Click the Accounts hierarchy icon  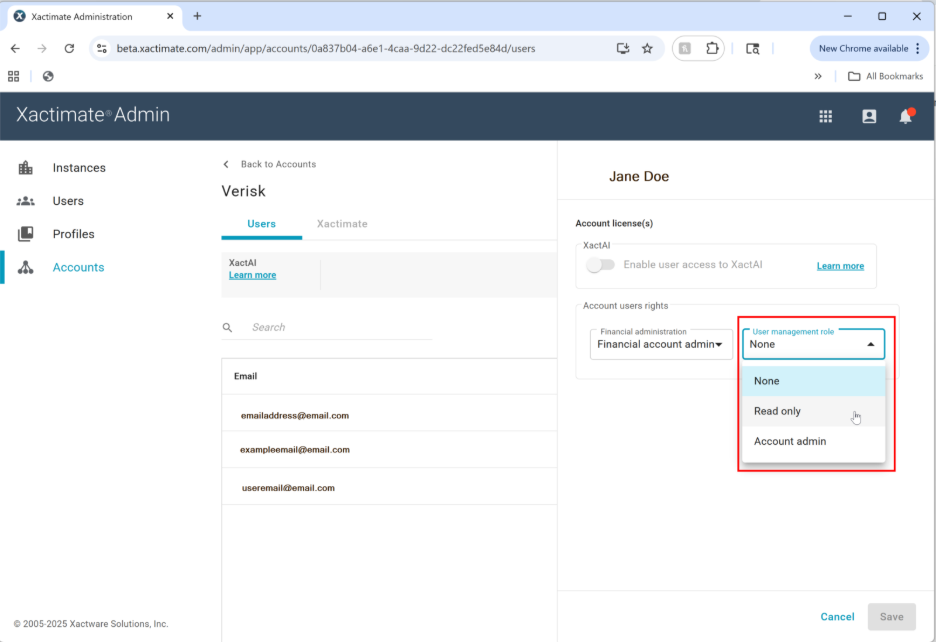(25, 268)
